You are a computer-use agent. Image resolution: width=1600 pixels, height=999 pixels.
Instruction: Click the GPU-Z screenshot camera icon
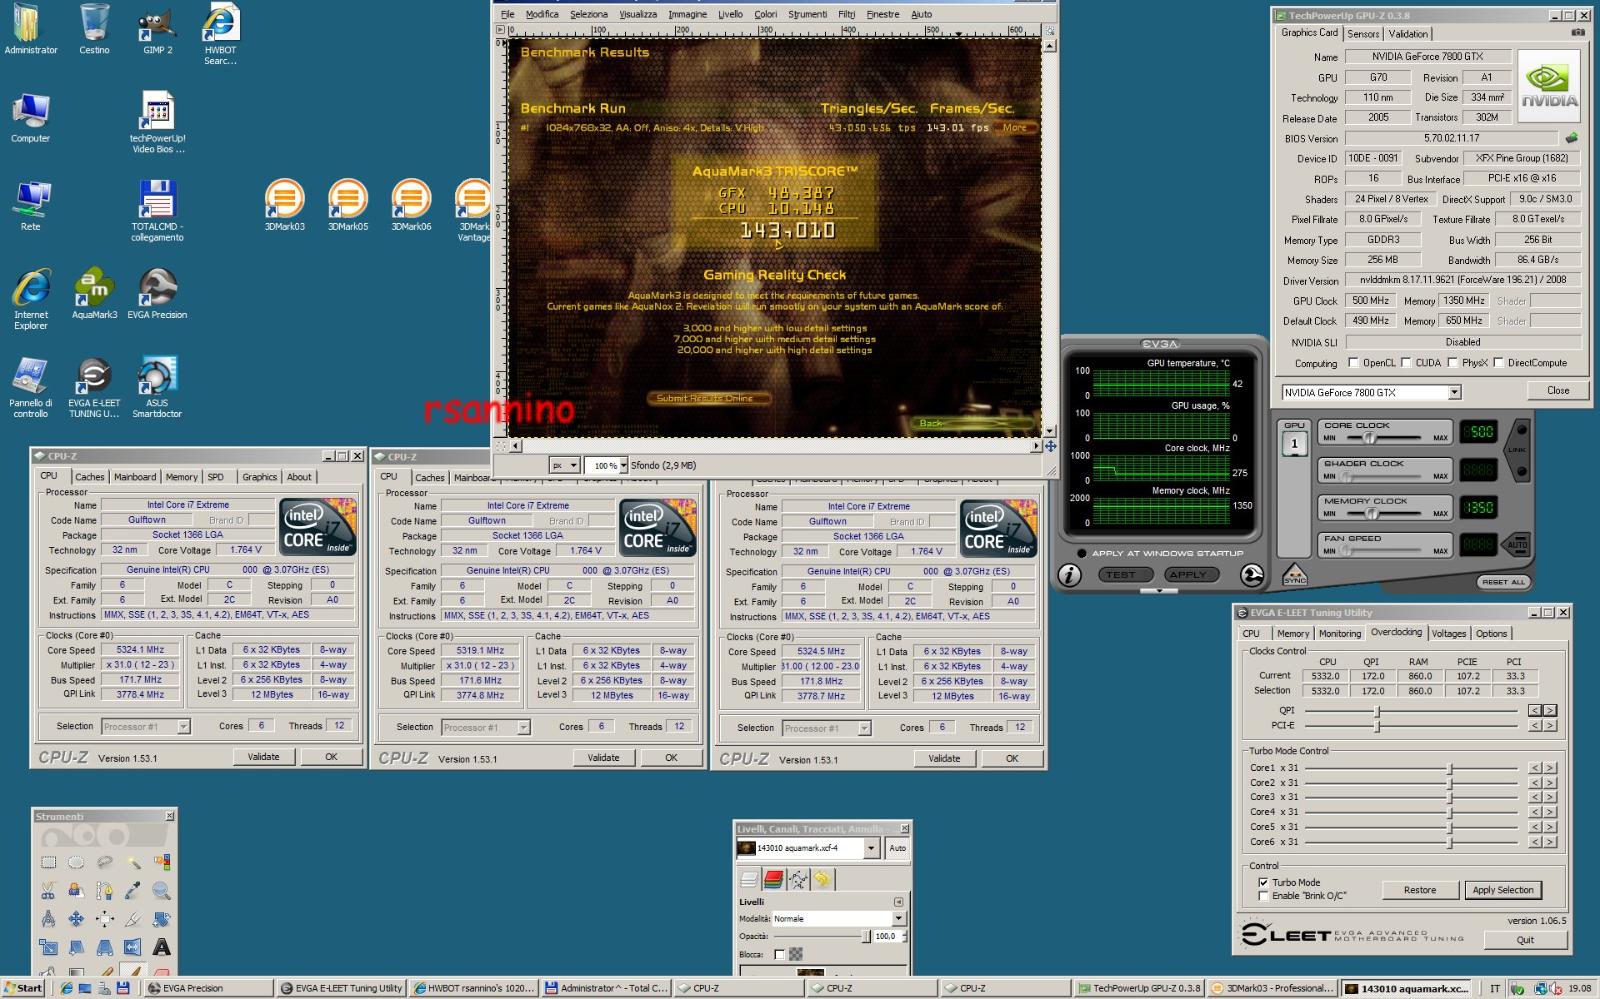click(1578, 33)
